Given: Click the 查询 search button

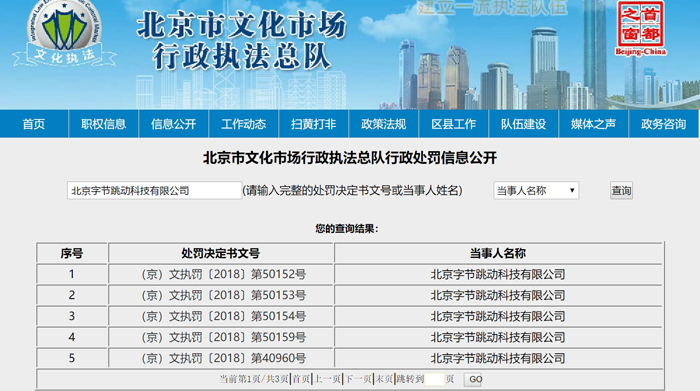Looking at the screenshot, I should point(621,191).
